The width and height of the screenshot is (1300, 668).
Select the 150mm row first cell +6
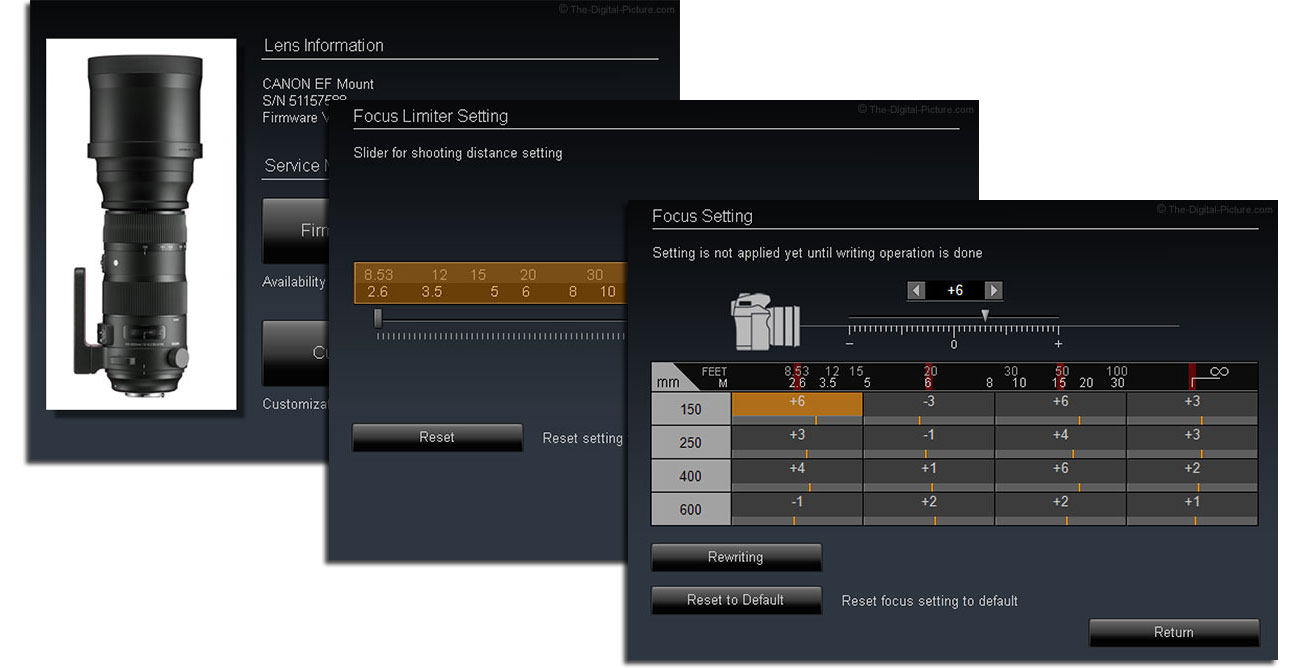coord(797,408)
